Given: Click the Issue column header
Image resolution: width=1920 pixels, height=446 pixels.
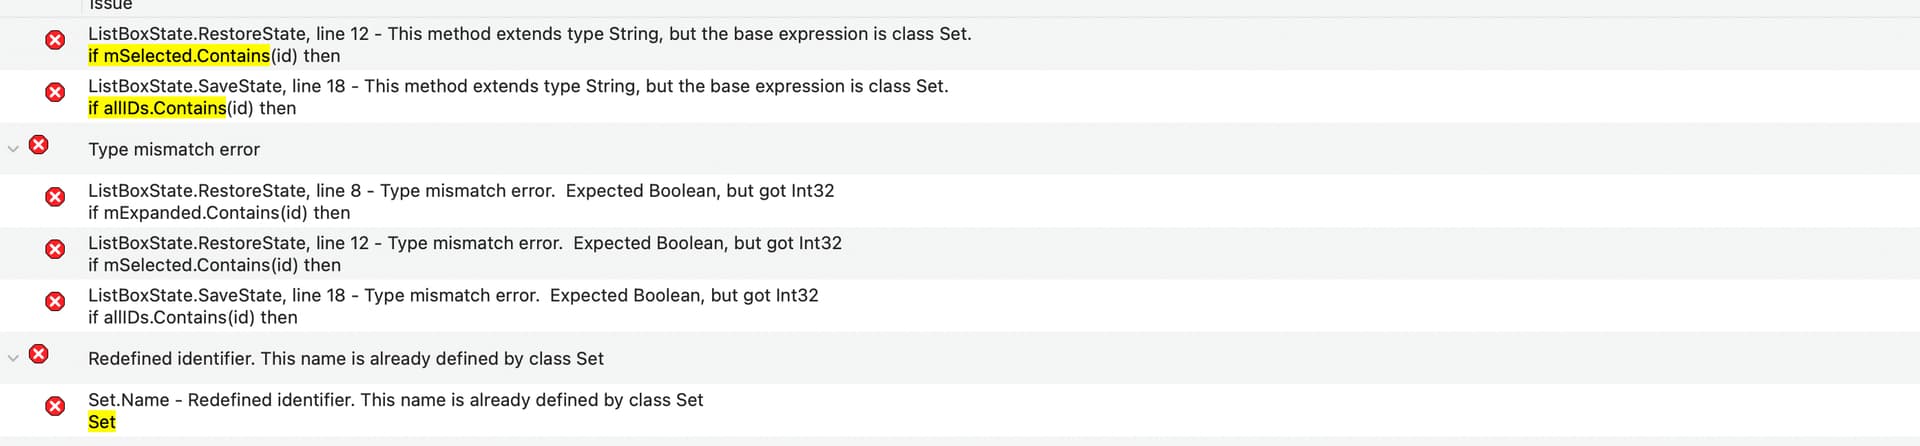Looking at the screenshot, I should pos(111,5).
